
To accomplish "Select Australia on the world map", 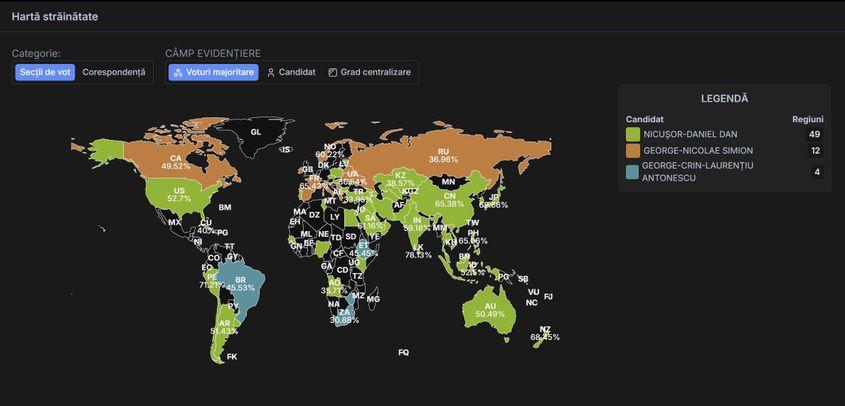I will [x=489, y=310].
